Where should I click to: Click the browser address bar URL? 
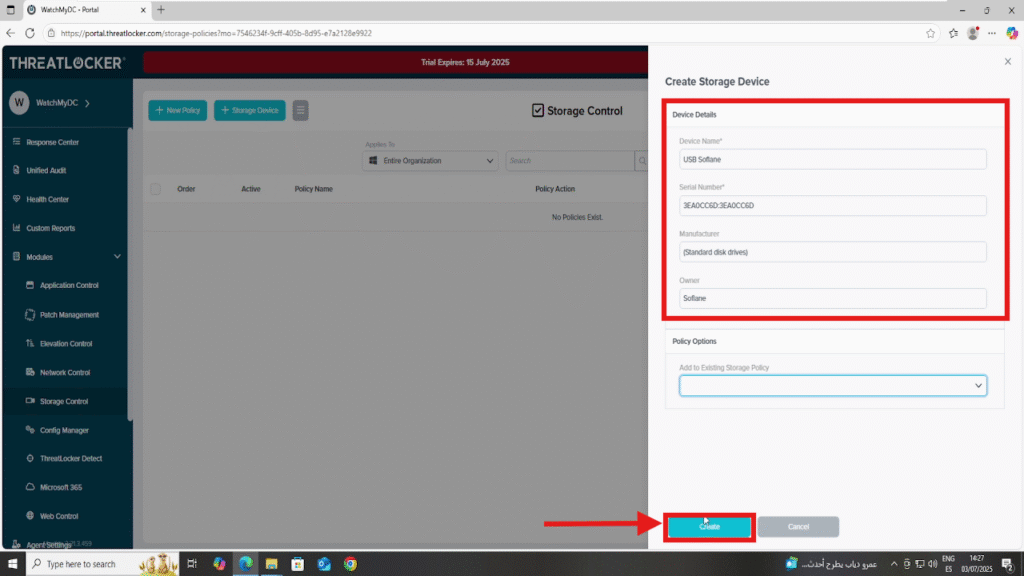point(216,33)
